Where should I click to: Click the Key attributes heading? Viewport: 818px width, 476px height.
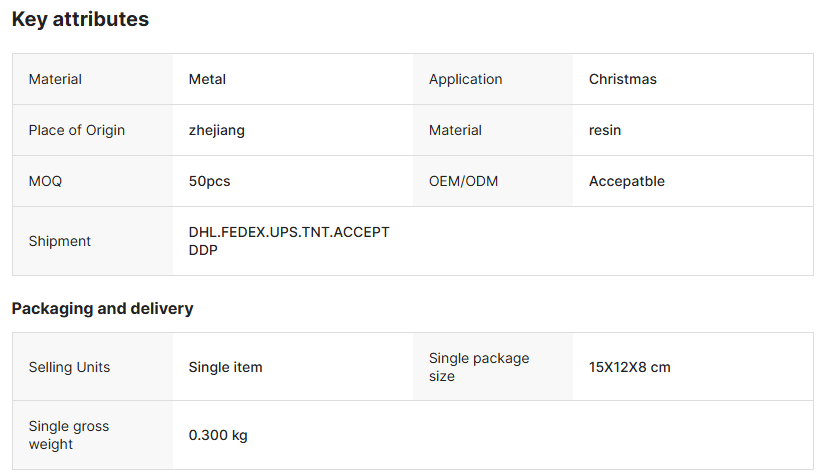tap(80, 19)
